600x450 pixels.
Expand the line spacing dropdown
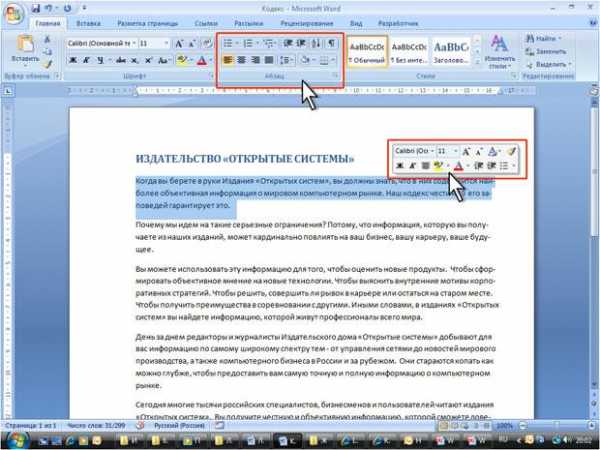pyautogui.click(x=292, y=60)
